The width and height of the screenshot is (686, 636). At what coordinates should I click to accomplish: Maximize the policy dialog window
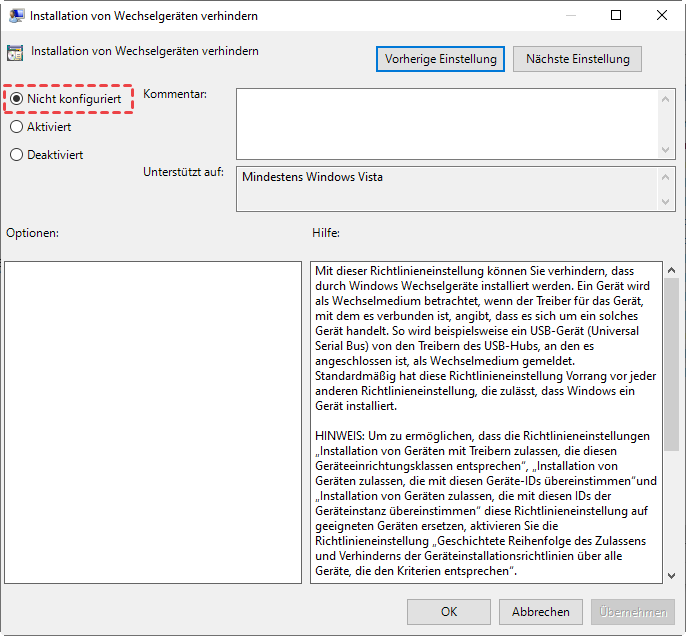pyautogui.click(x=616, y=15)
